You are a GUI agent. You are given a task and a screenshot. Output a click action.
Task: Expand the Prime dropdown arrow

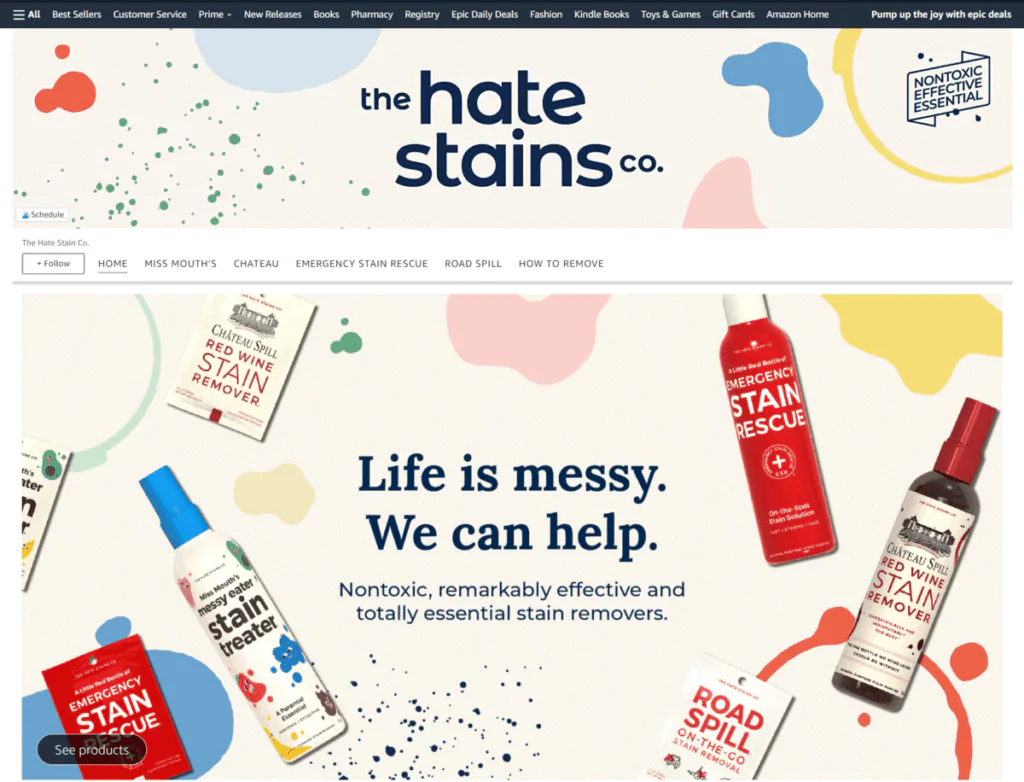click(x=229, y=15)
